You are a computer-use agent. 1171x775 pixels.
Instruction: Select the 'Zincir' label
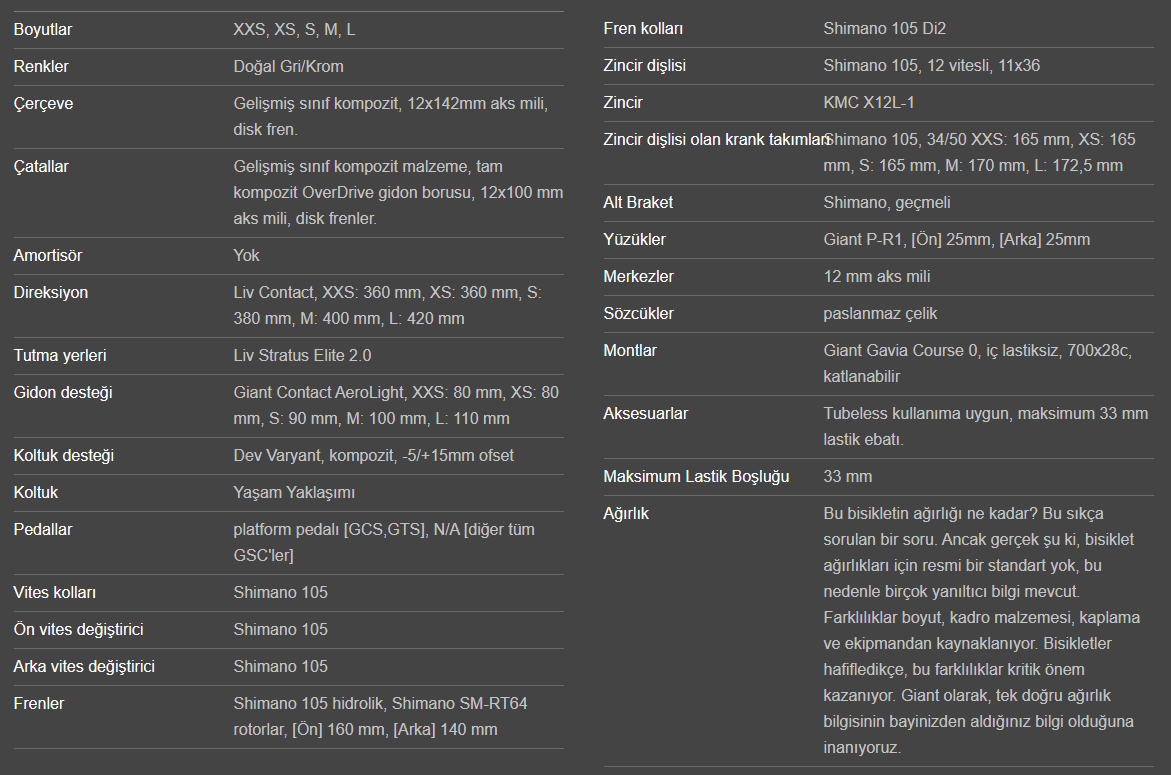[x=623, y=102]
